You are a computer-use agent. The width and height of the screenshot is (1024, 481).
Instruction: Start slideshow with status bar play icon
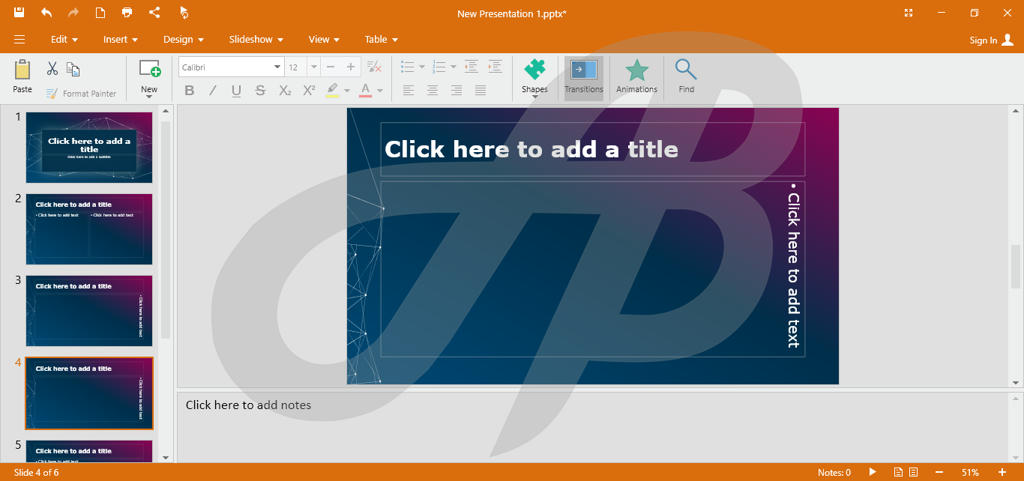(872, 472)
